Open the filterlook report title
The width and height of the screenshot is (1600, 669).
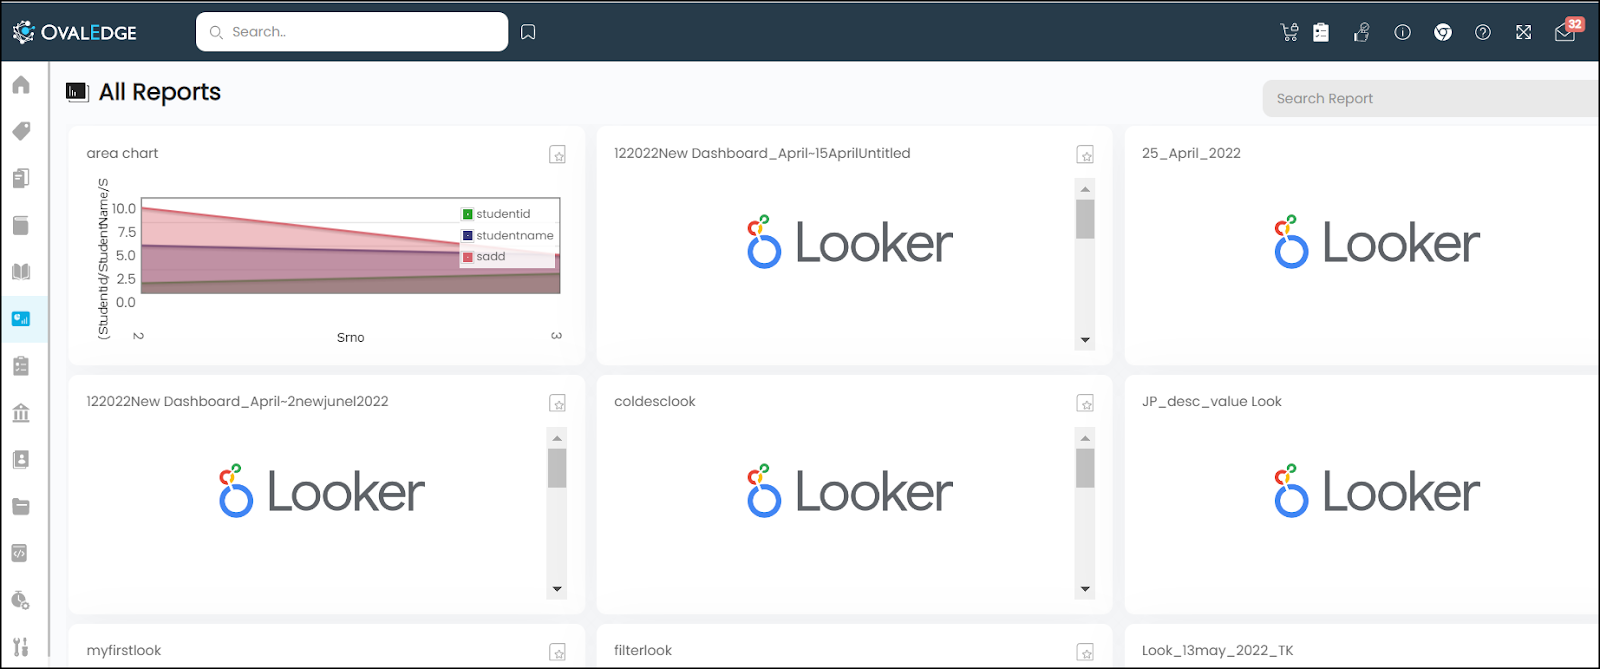[x=643, y=650]
